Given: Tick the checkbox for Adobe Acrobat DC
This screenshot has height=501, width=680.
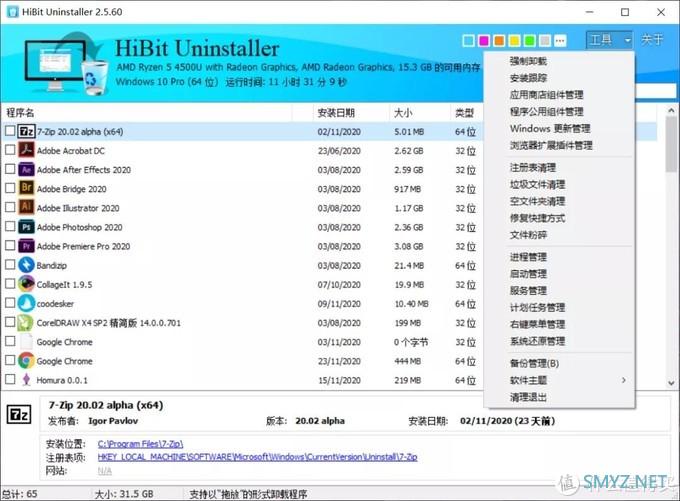Looking at the screenshot, I should pyautogui.click(x=10, y=150).
